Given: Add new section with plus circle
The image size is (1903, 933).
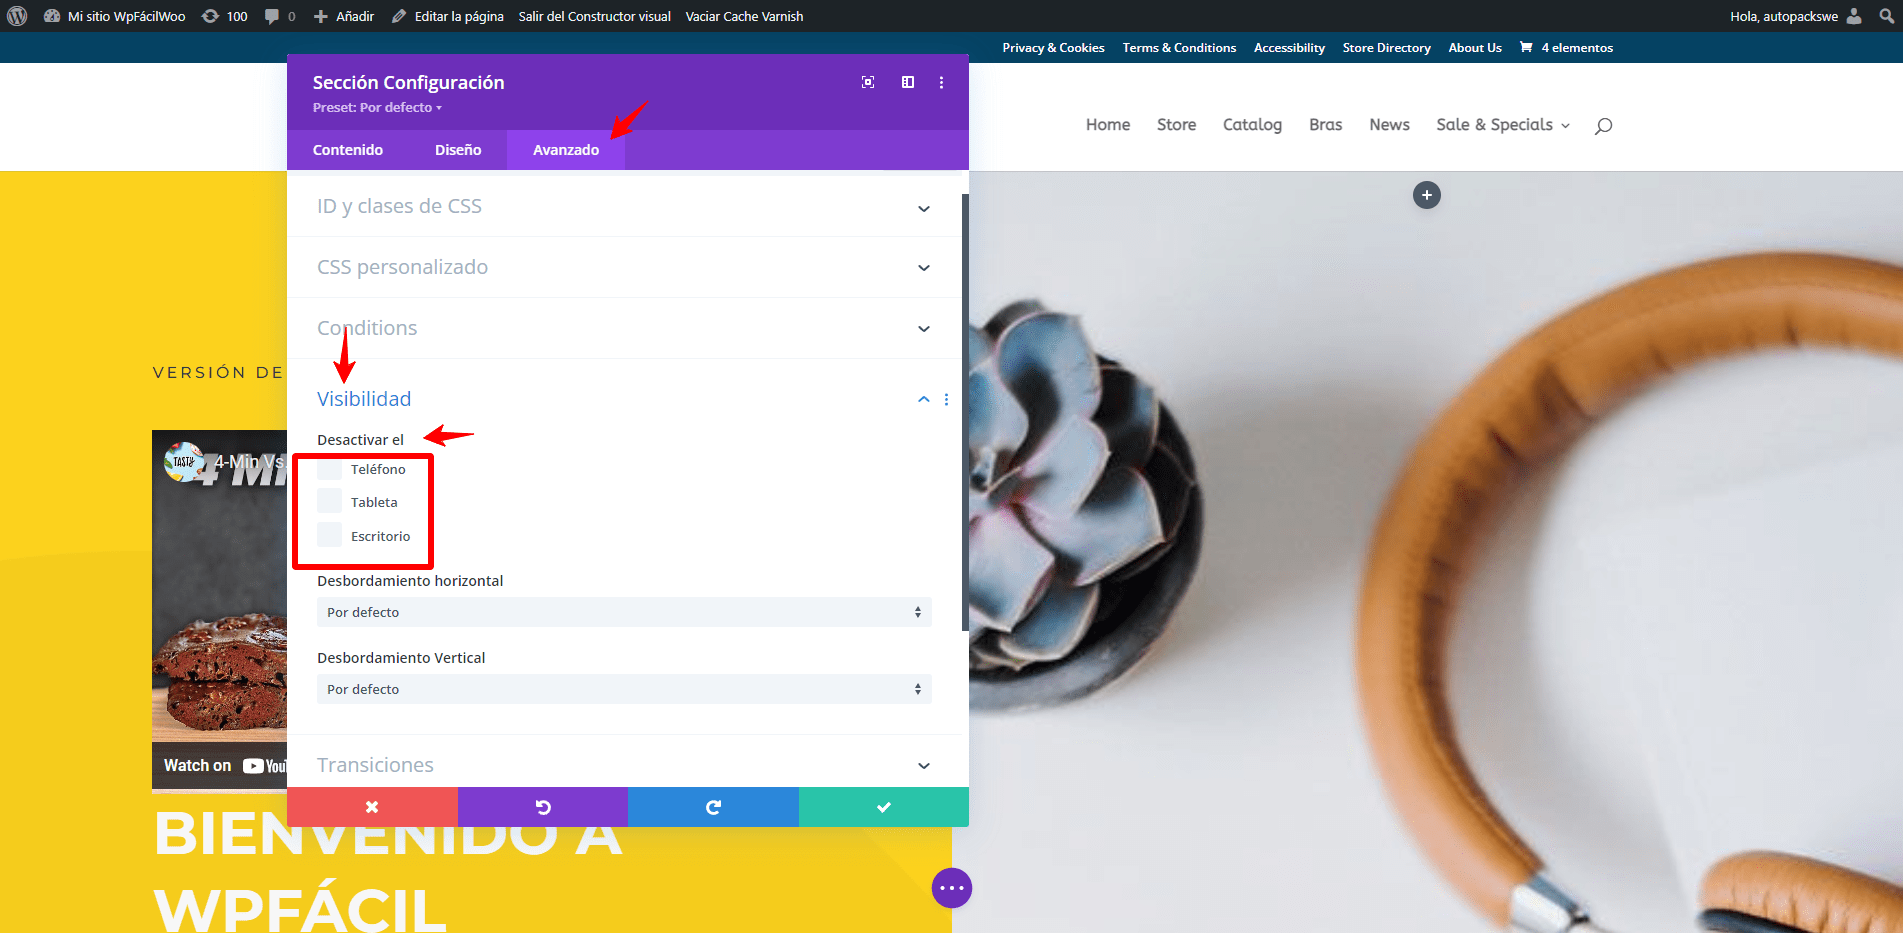Looking at the screenshot, I should [1427, 195].
